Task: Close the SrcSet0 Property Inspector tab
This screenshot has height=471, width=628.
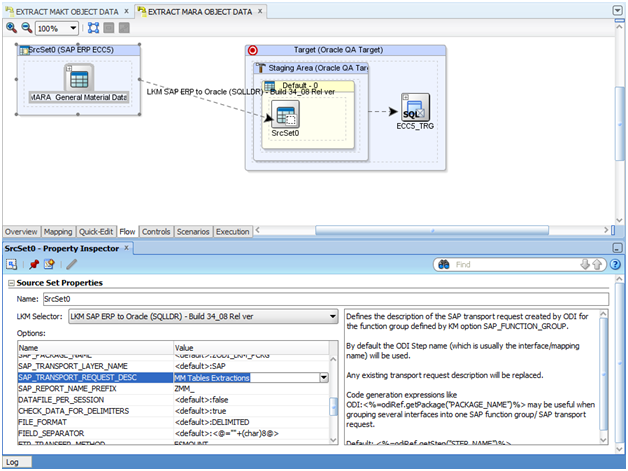Action: (x=127, y=248)
